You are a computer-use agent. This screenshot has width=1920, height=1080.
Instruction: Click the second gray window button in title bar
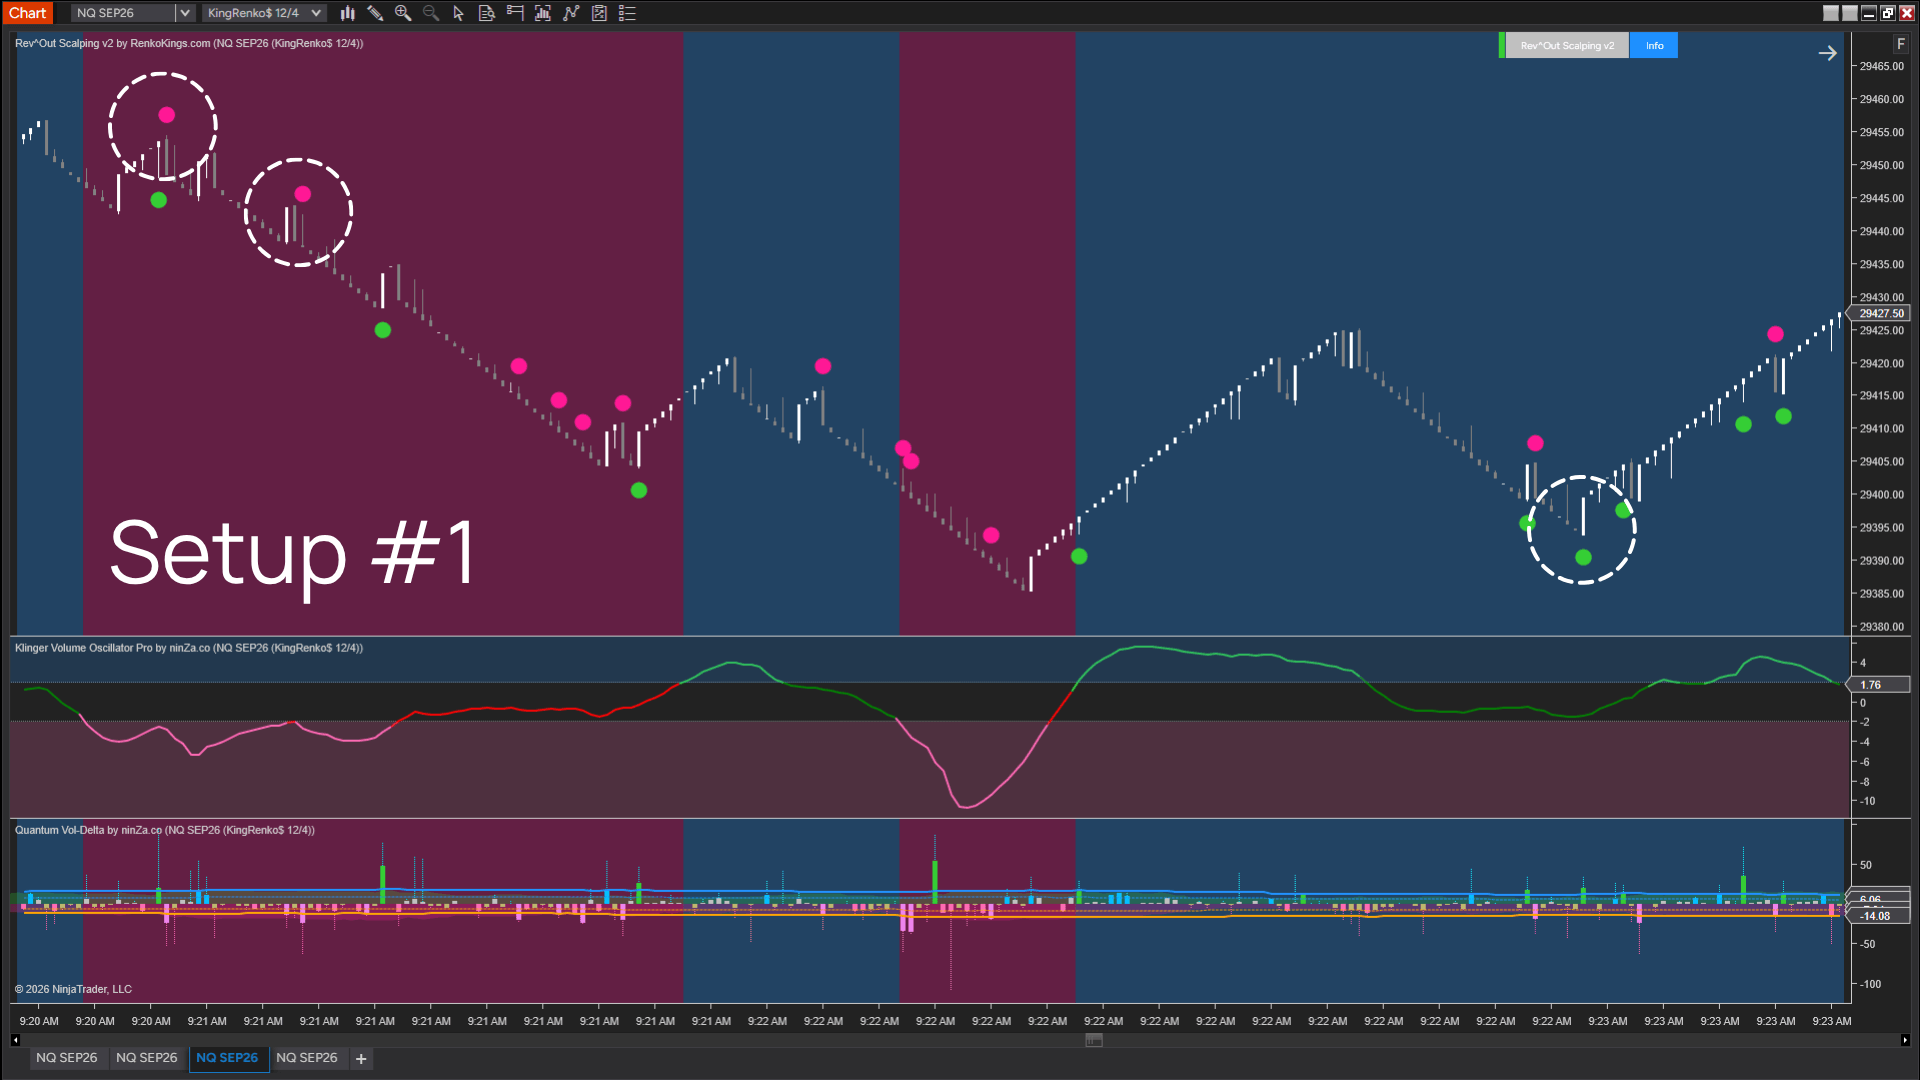[1850, 13]
